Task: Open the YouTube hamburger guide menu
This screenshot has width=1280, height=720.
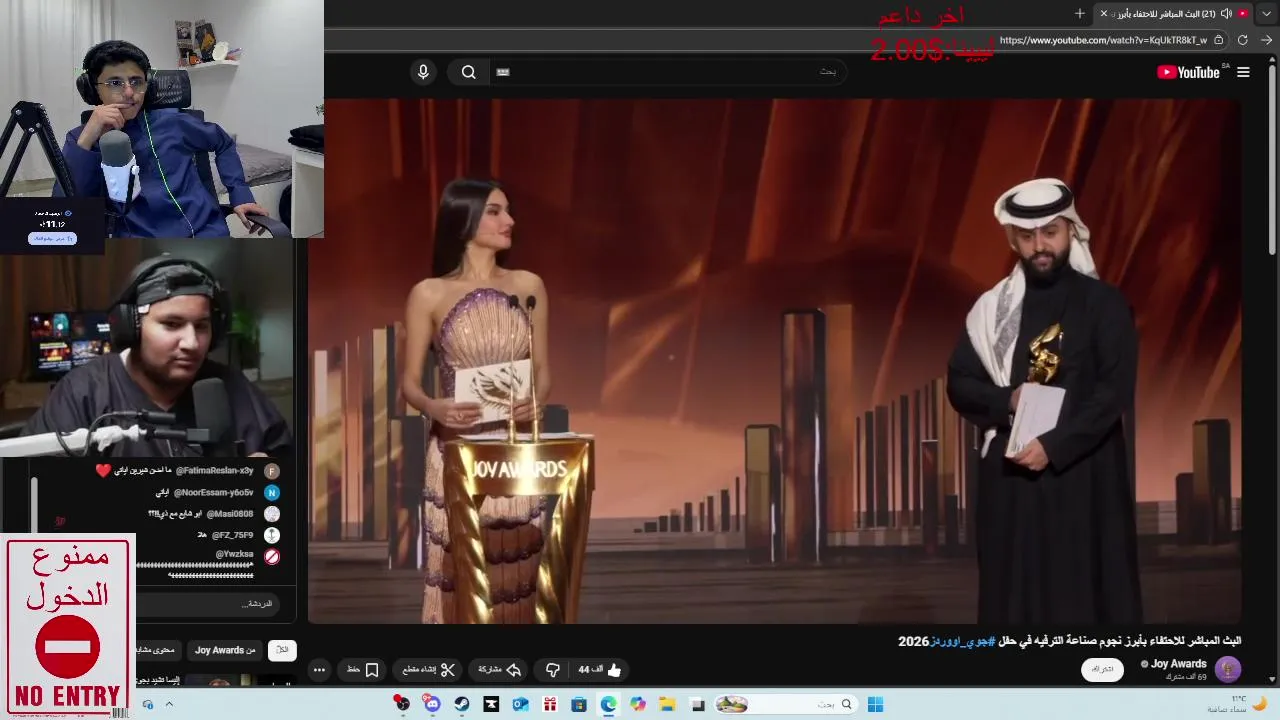Action: (1243, 72)
